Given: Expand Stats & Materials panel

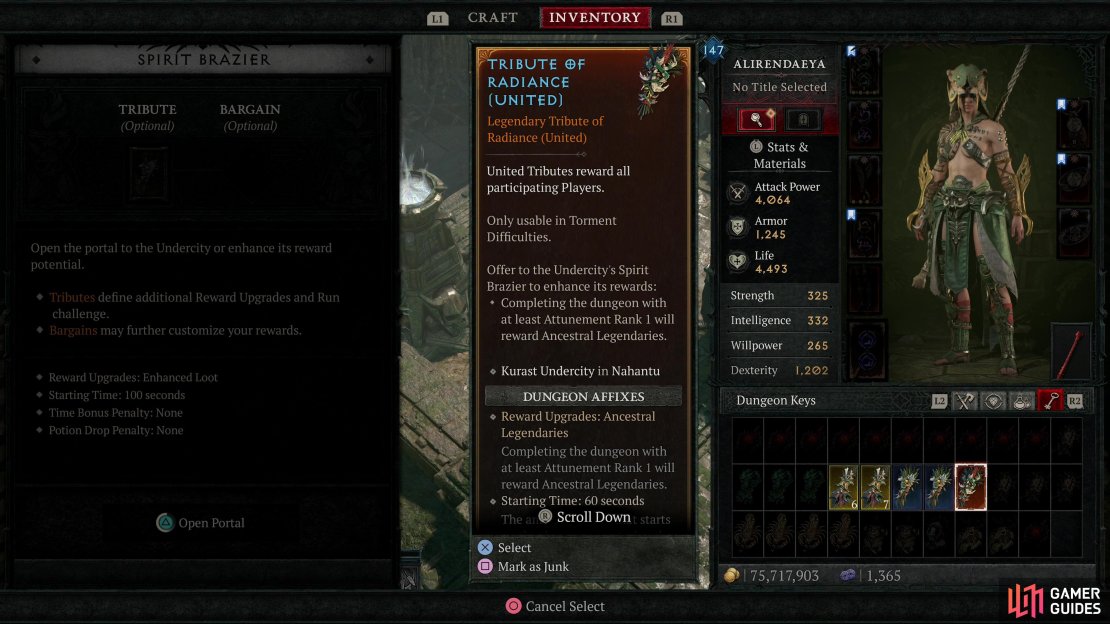Looking at the screenshot, I should point(779,155).
